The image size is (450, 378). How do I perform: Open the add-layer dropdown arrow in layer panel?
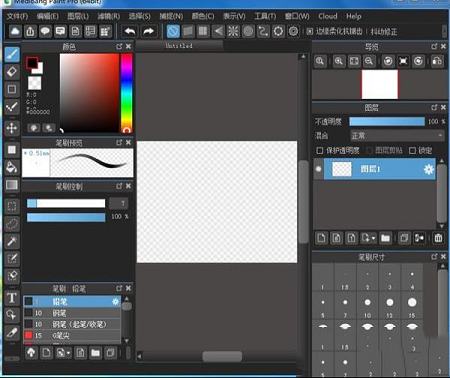373,238
